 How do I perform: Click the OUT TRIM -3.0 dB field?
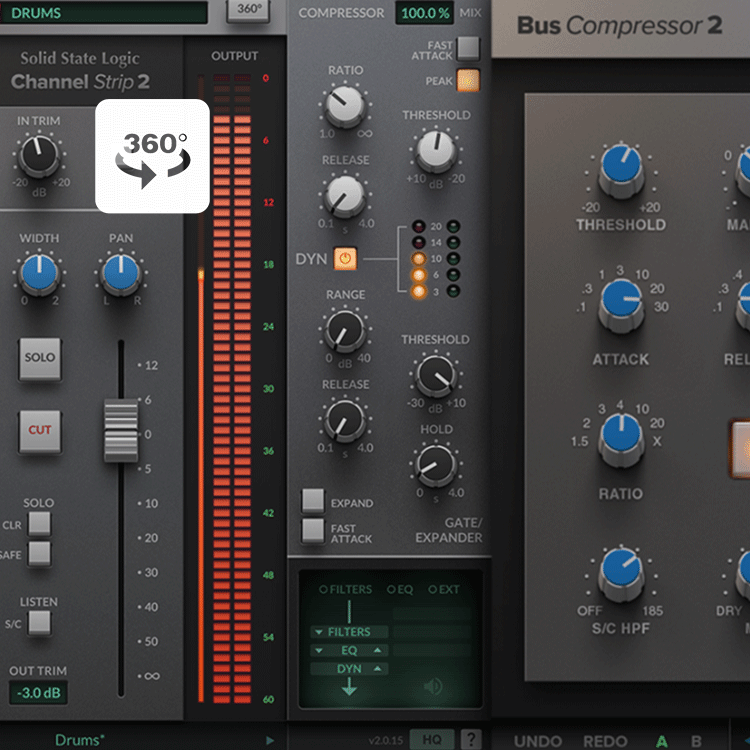pos(39,693)
